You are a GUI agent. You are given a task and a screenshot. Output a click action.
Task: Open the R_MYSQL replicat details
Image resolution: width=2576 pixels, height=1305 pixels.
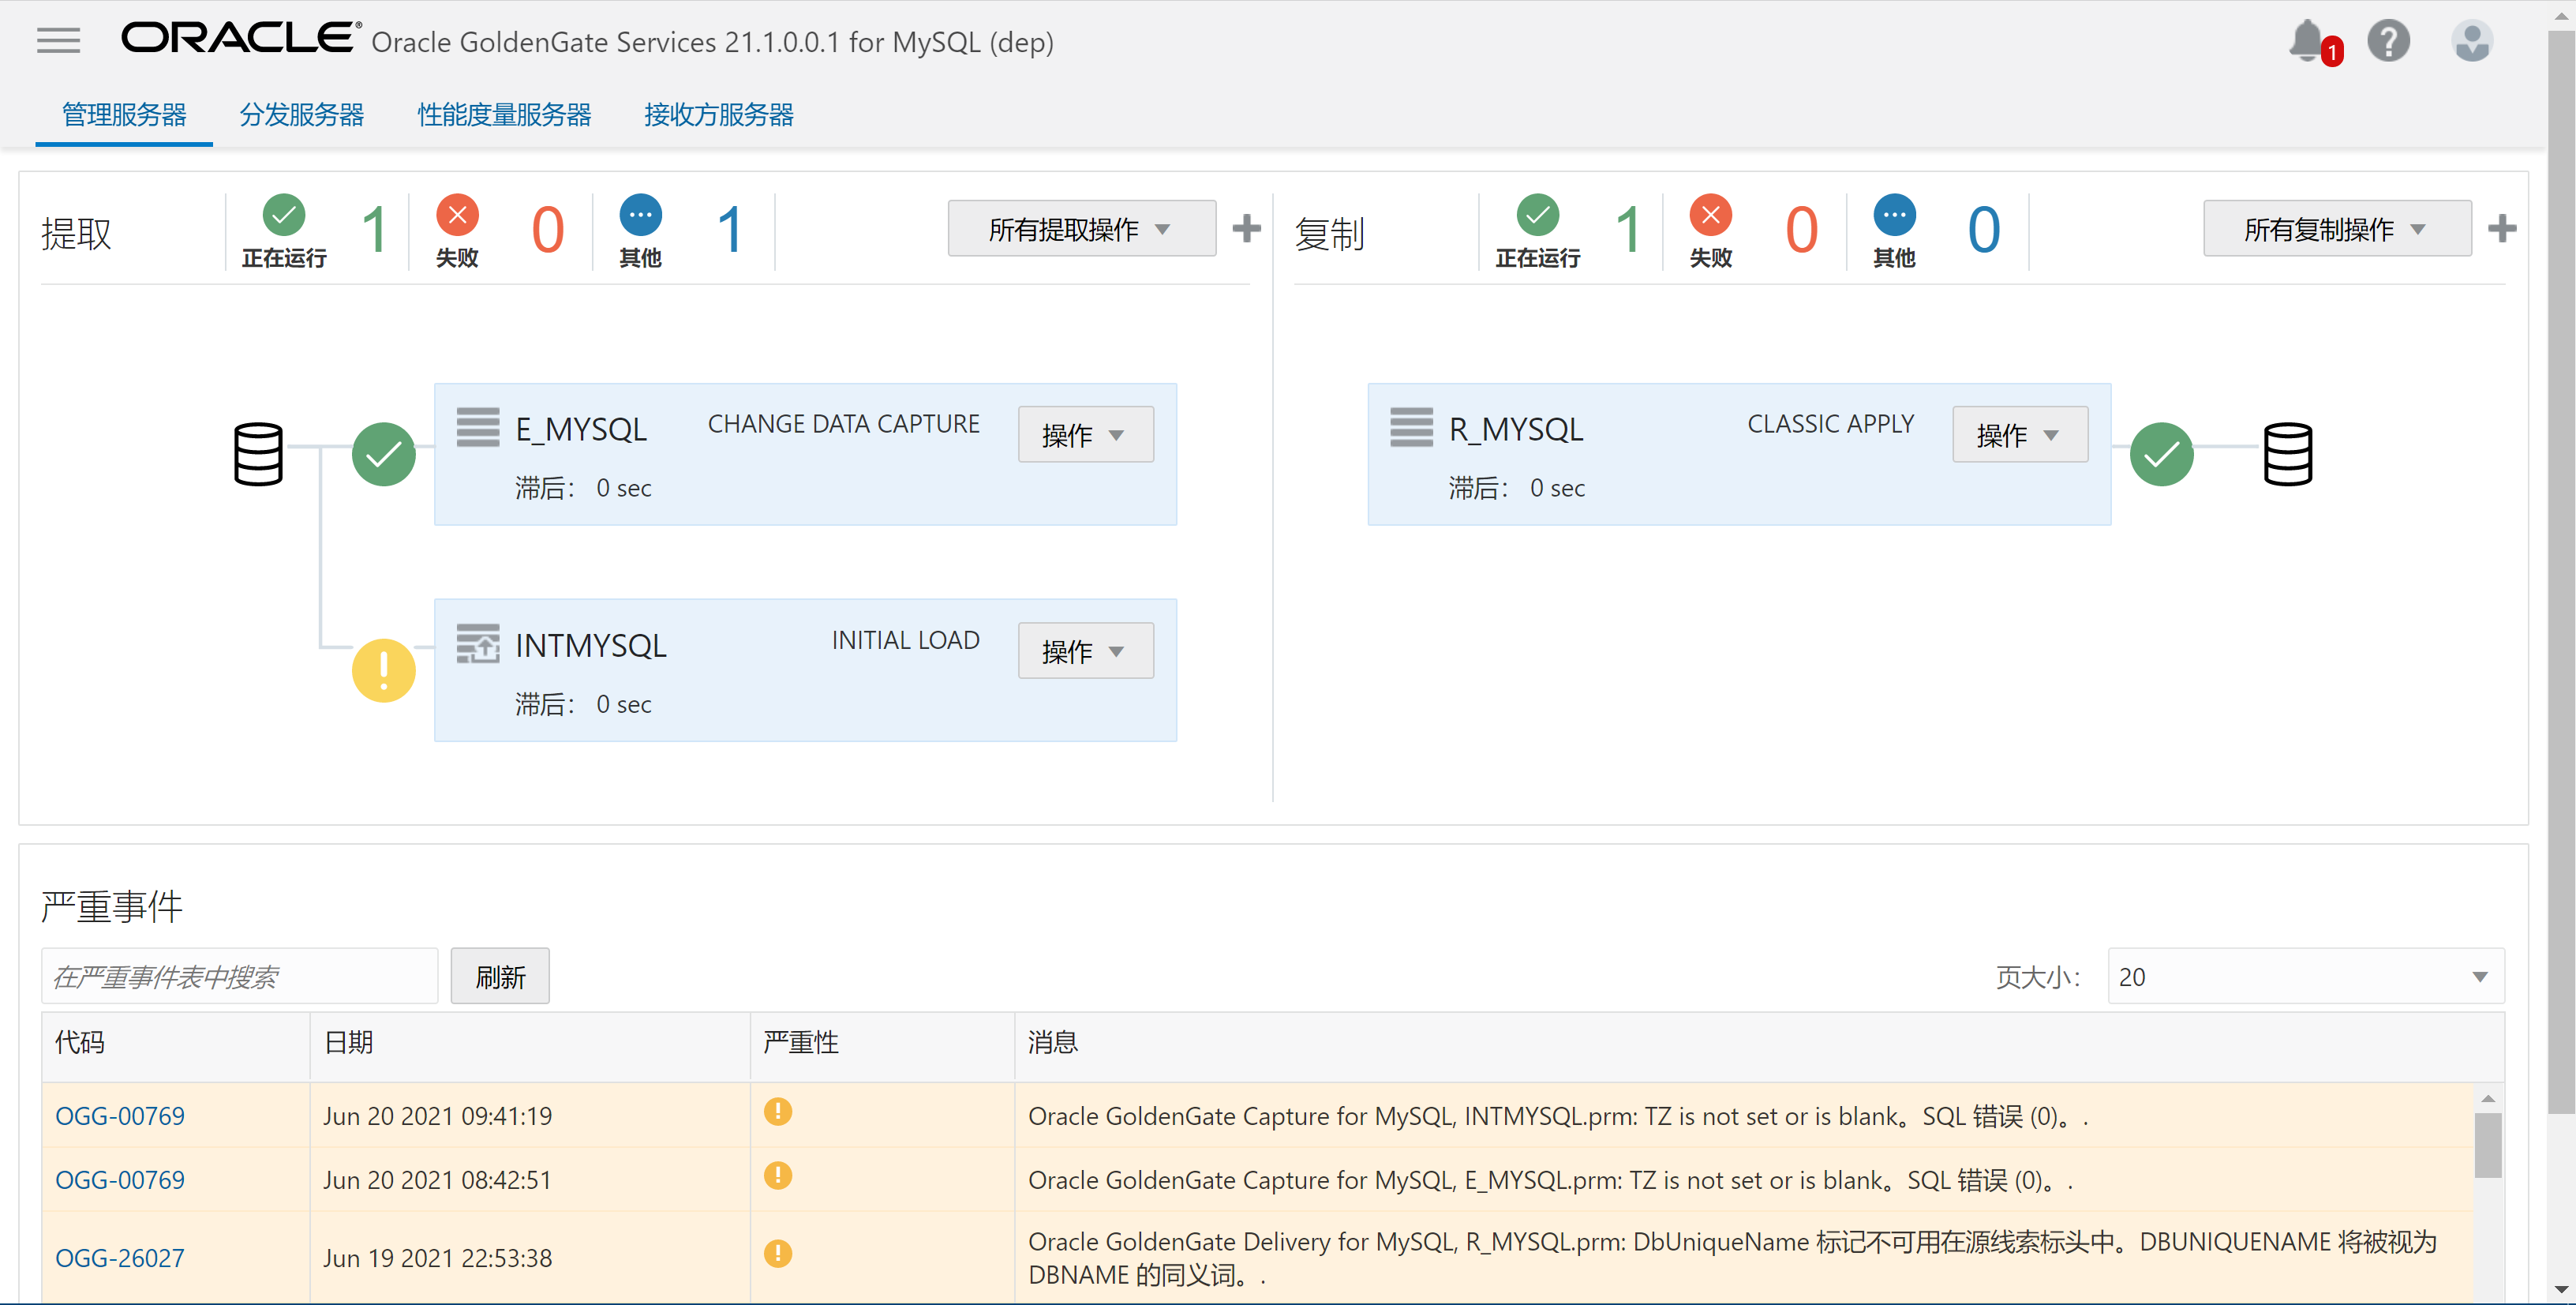pos(1516,430)
